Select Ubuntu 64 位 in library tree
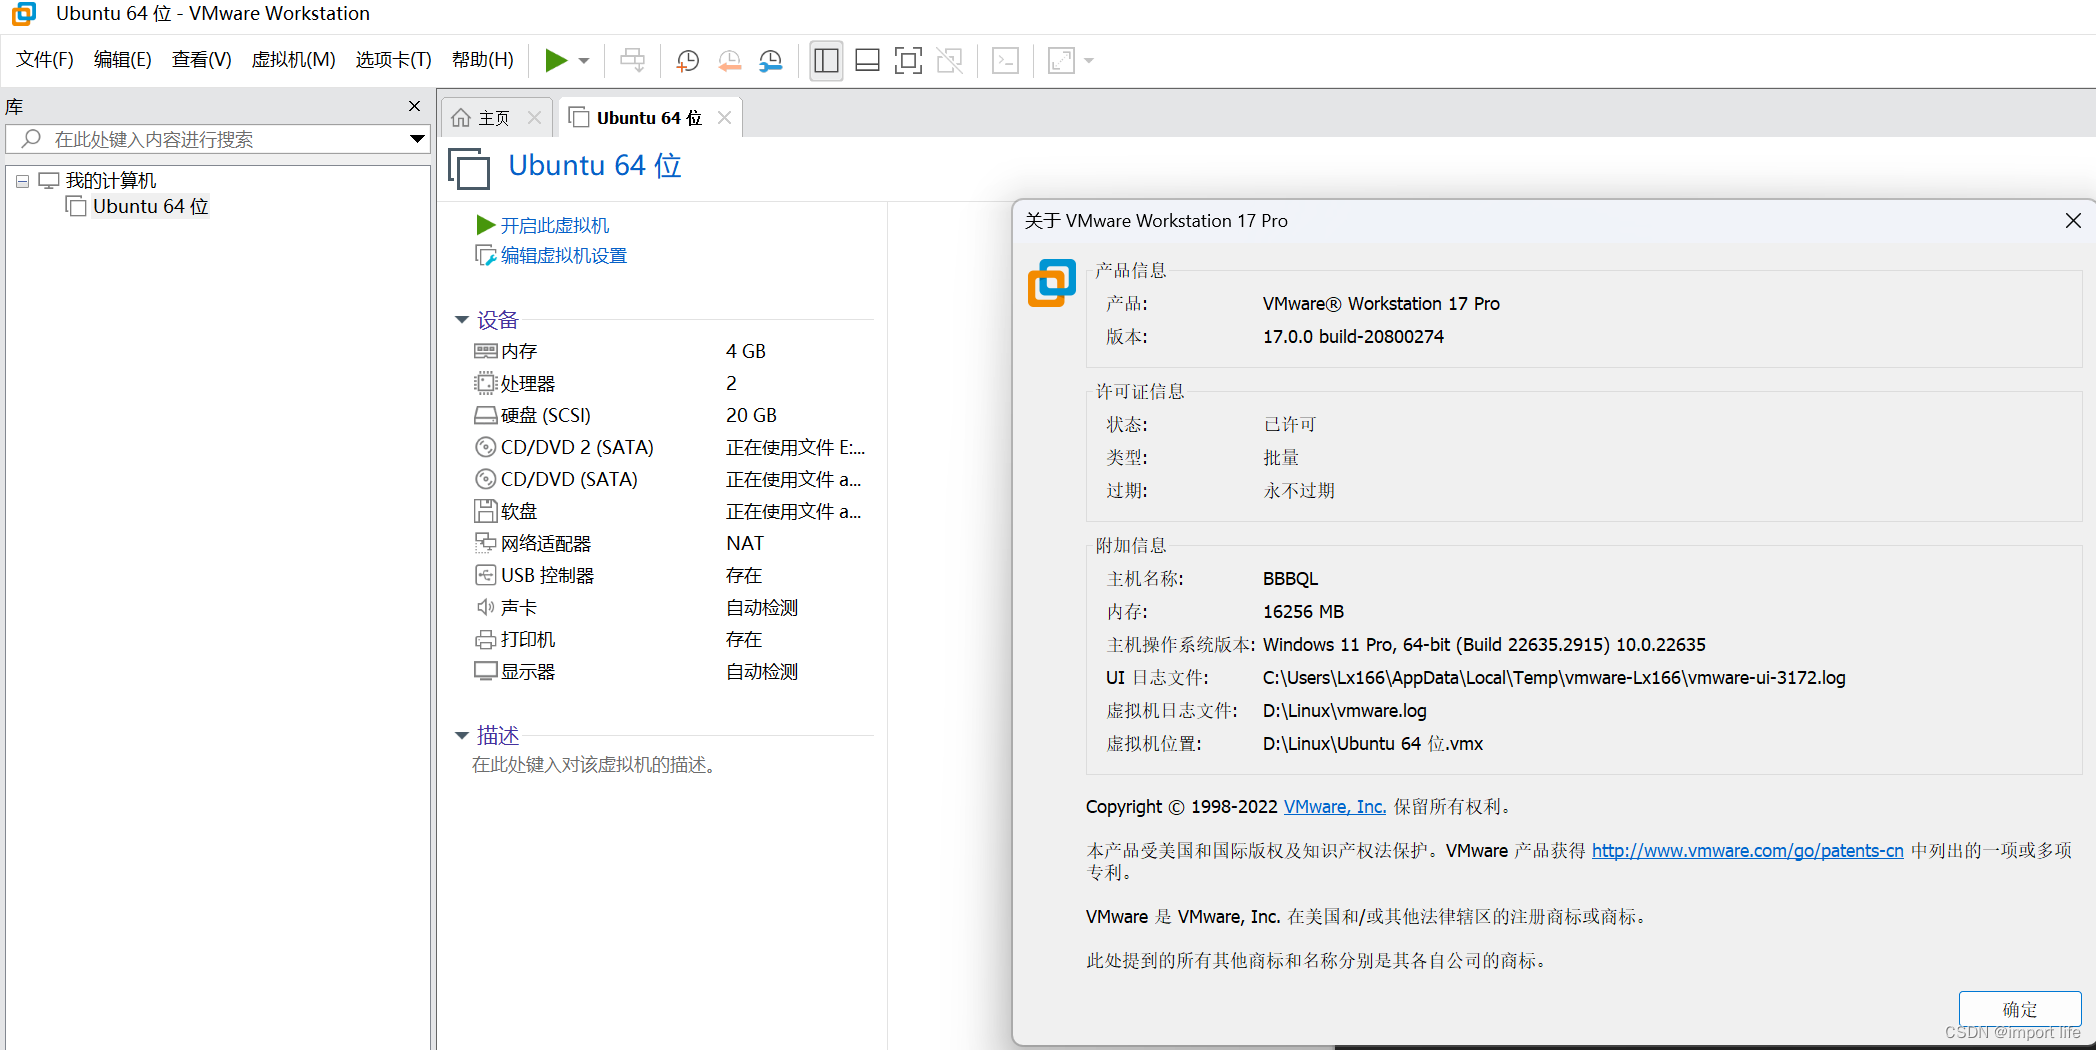Screen dimensions: 2096x1050 pos(150,206)
